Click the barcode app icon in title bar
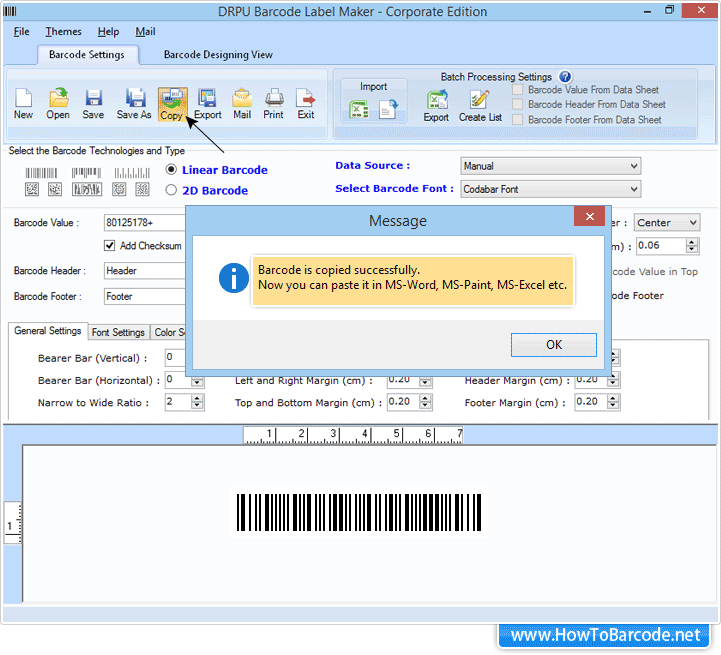 10,11
